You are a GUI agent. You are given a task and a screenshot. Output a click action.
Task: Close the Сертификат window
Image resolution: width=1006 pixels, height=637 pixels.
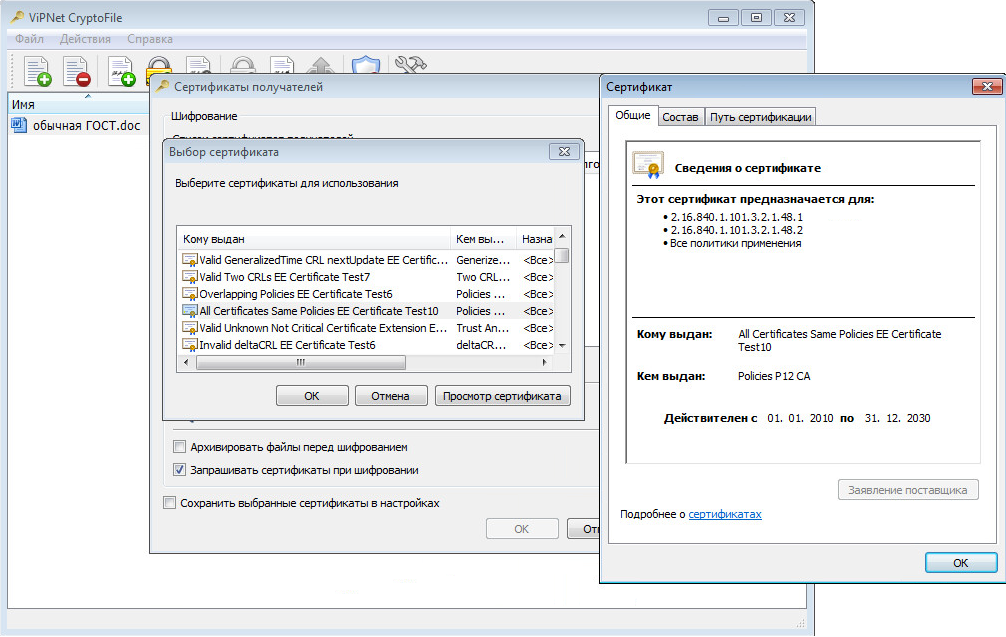click(987, 86)
